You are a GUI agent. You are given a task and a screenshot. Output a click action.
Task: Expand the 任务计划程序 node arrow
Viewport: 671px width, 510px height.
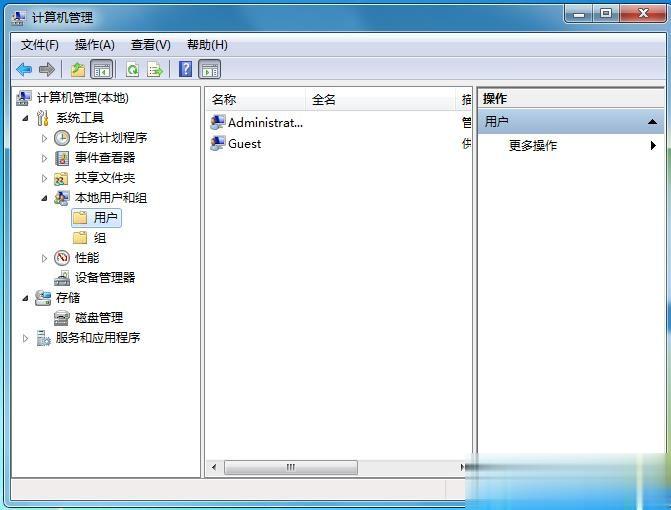pyautogui.click(x=45, y=138)
